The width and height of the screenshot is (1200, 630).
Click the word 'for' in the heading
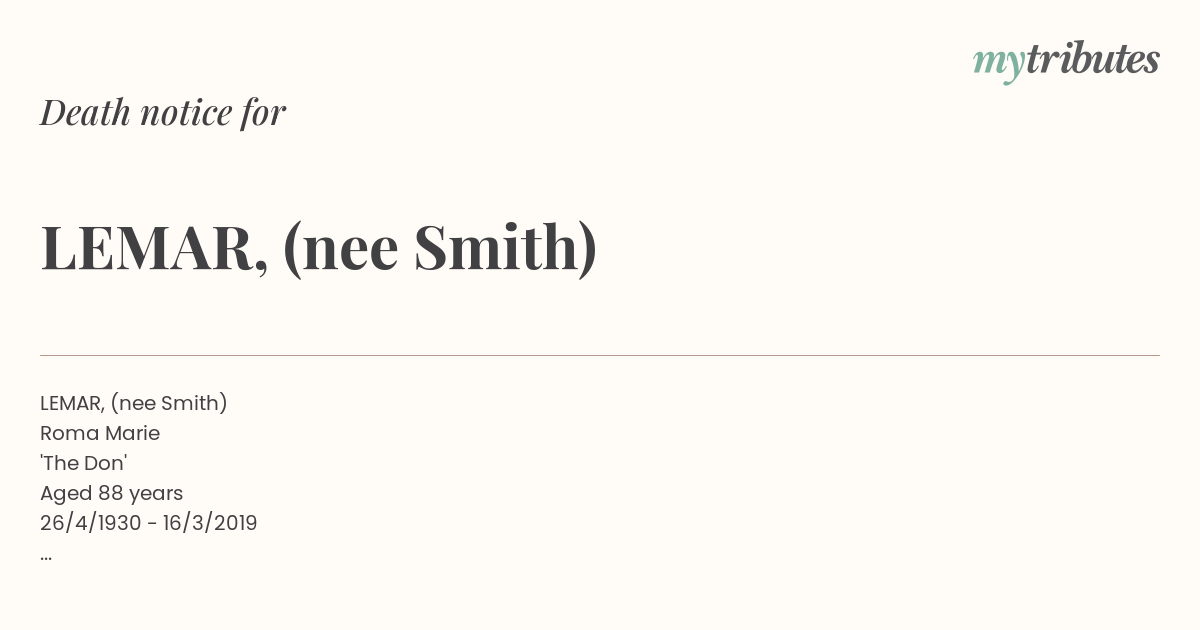click(x=264, y=113)
